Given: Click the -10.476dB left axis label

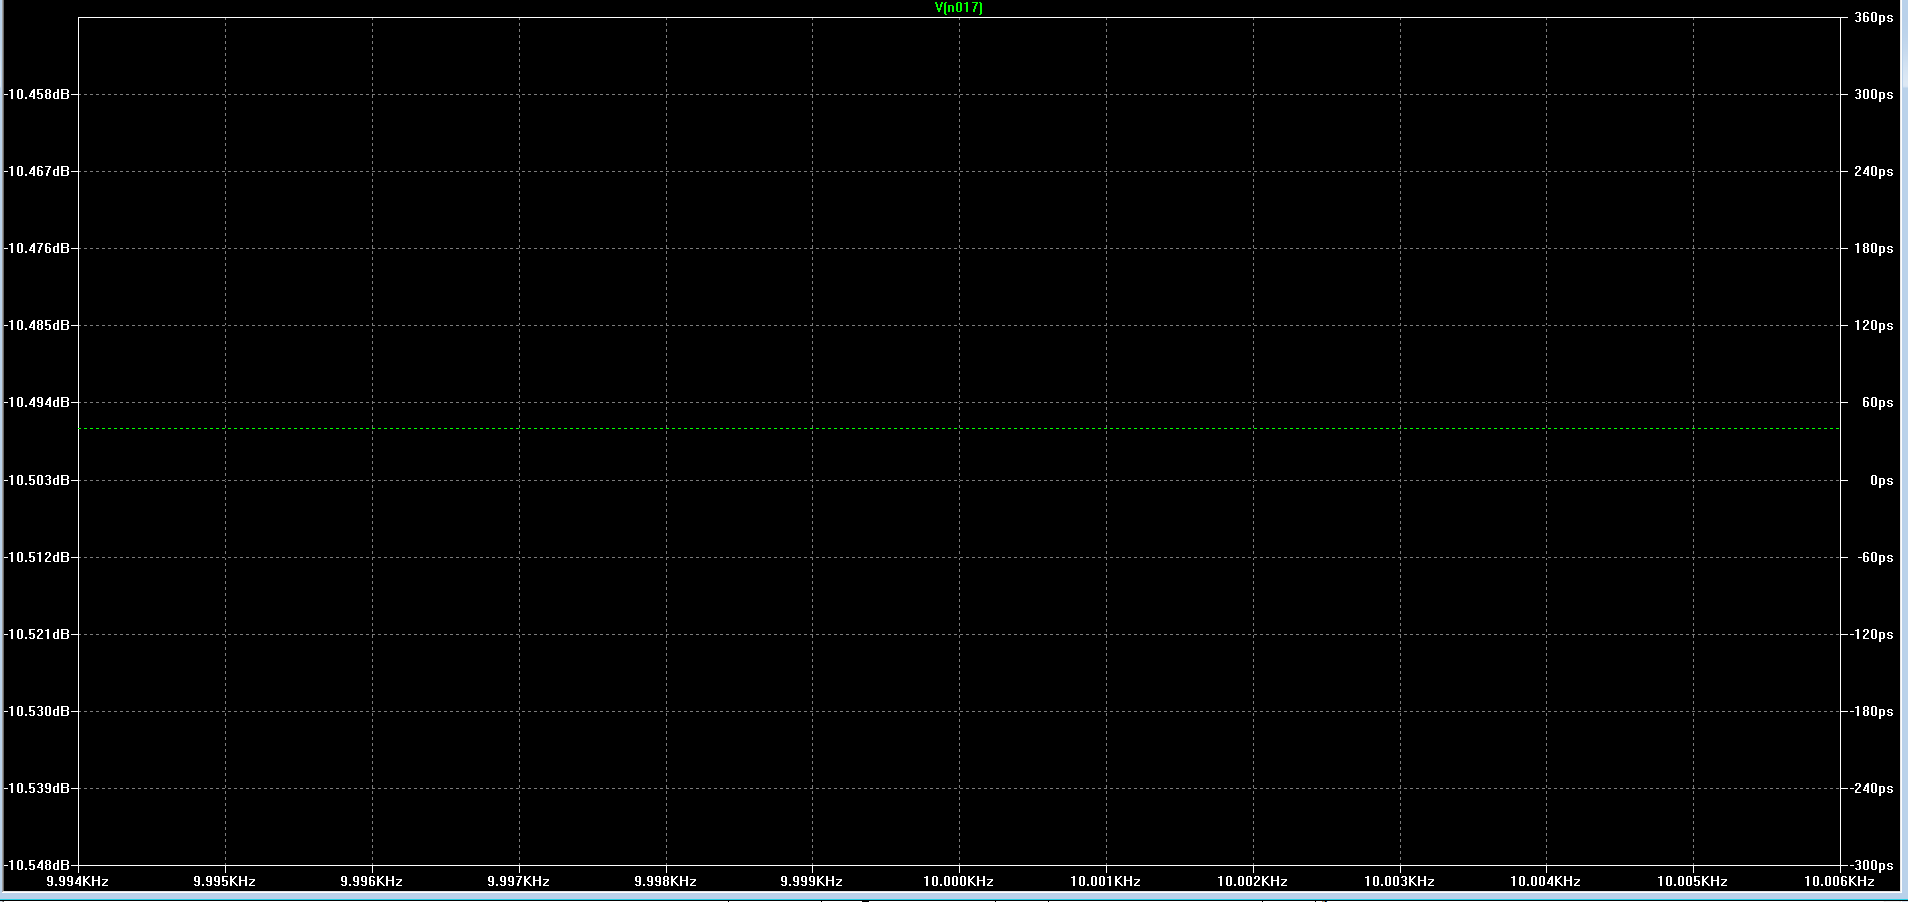Looking at the screenshot, I should click(37, 248).
